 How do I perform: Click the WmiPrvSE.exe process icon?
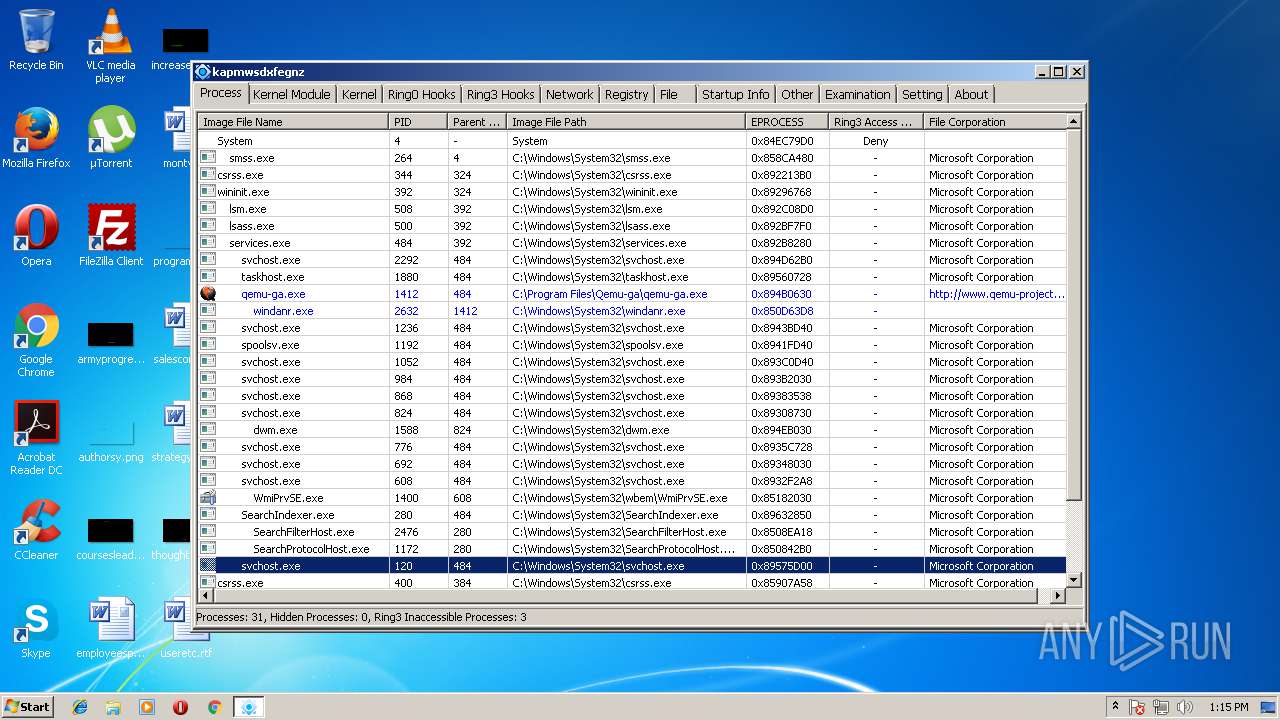tap(208, 498)
